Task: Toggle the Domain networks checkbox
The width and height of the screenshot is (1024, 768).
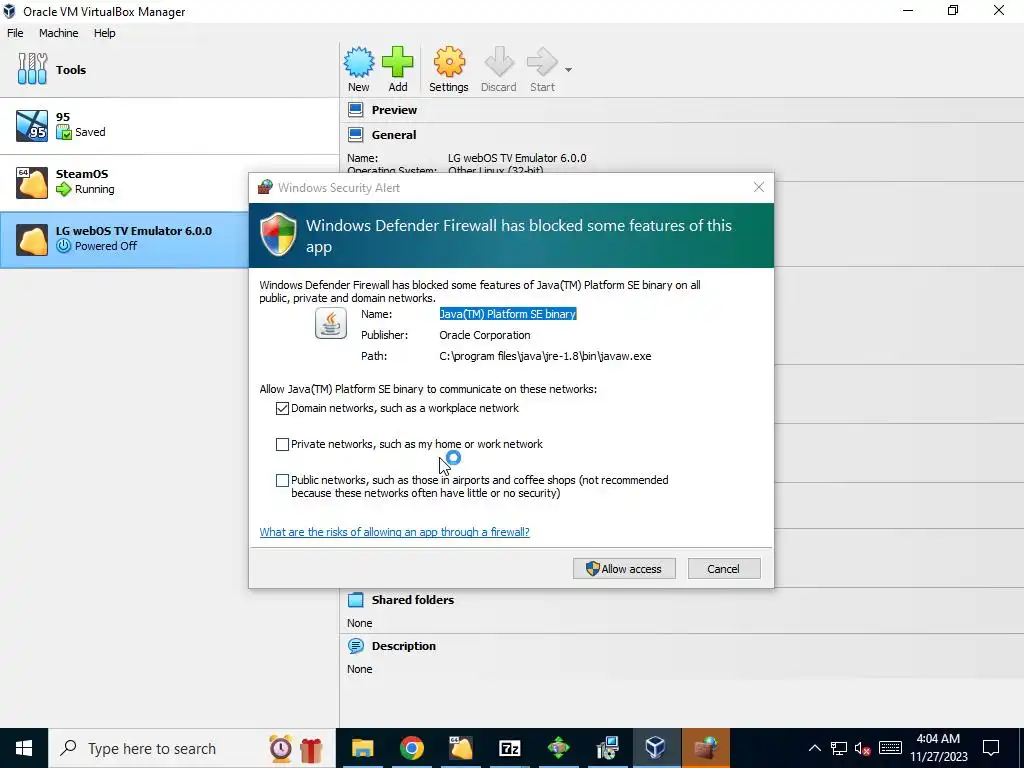Action: (x=282, y=408)
